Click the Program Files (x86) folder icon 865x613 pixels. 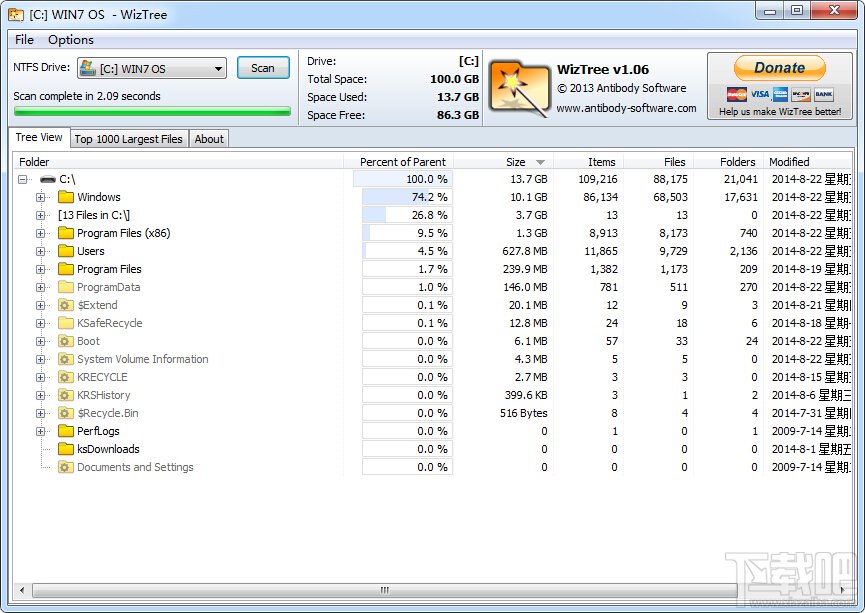click(66, 233)
